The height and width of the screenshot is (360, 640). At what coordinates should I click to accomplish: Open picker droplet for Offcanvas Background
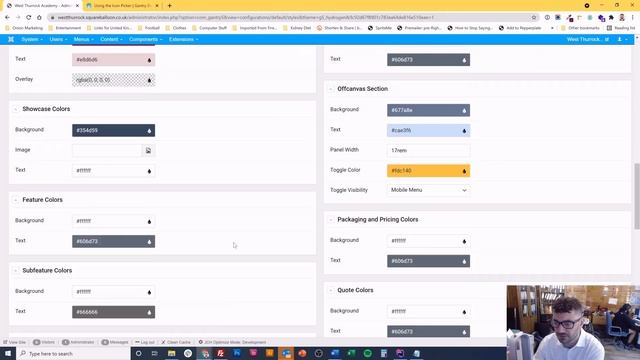coord(464,110)
